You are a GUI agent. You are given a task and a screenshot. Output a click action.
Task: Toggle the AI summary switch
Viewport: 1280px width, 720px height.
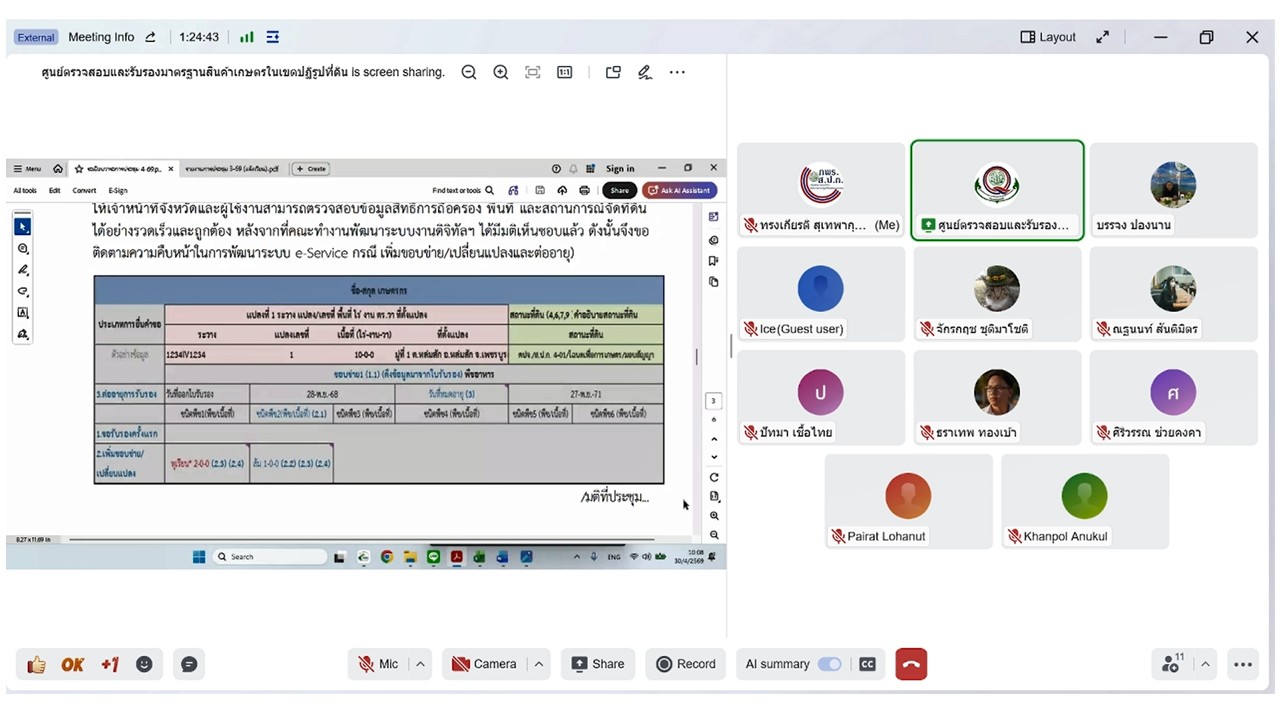point(829,664)
